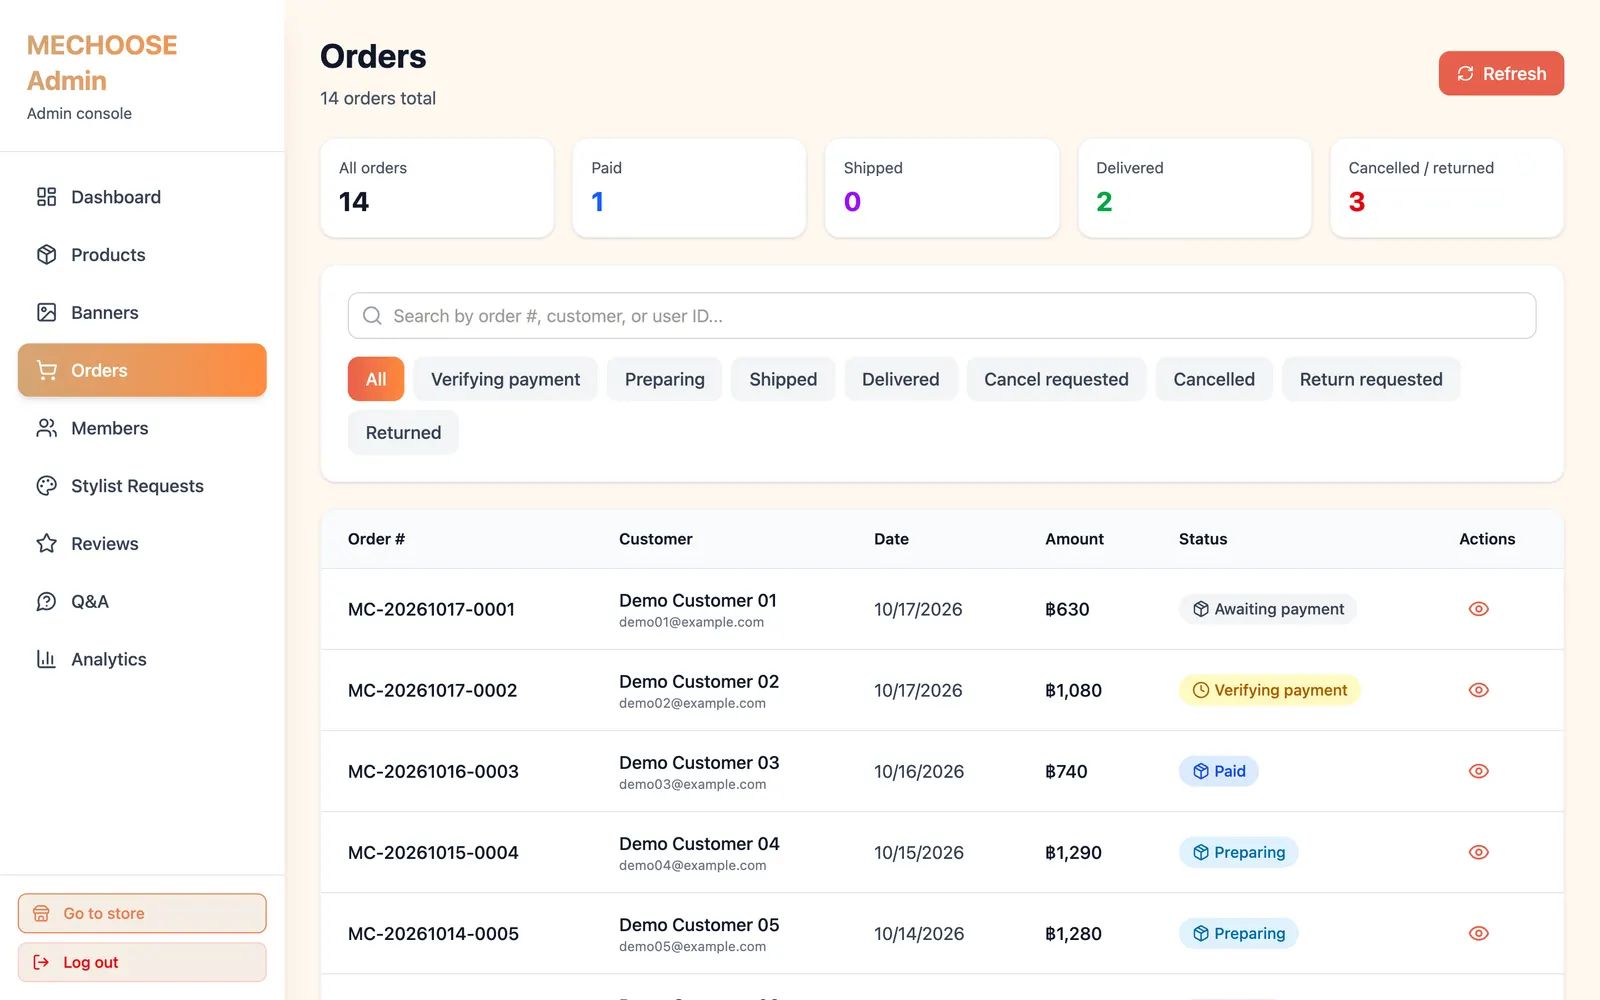Click customer name Demo Customer 04
Screen dimensions: 1600x1000
[699, 844]
